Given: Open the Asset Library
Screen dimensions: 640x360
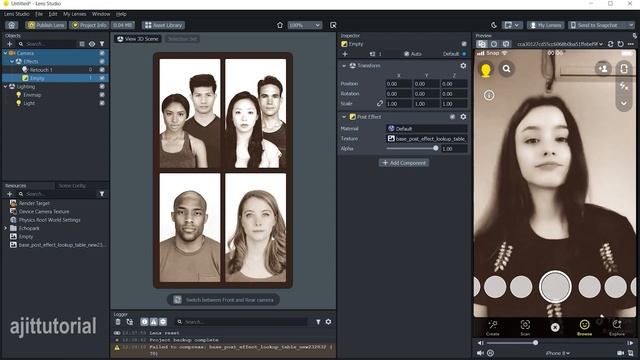Looking at the screenshot, I should click(163, 25).
